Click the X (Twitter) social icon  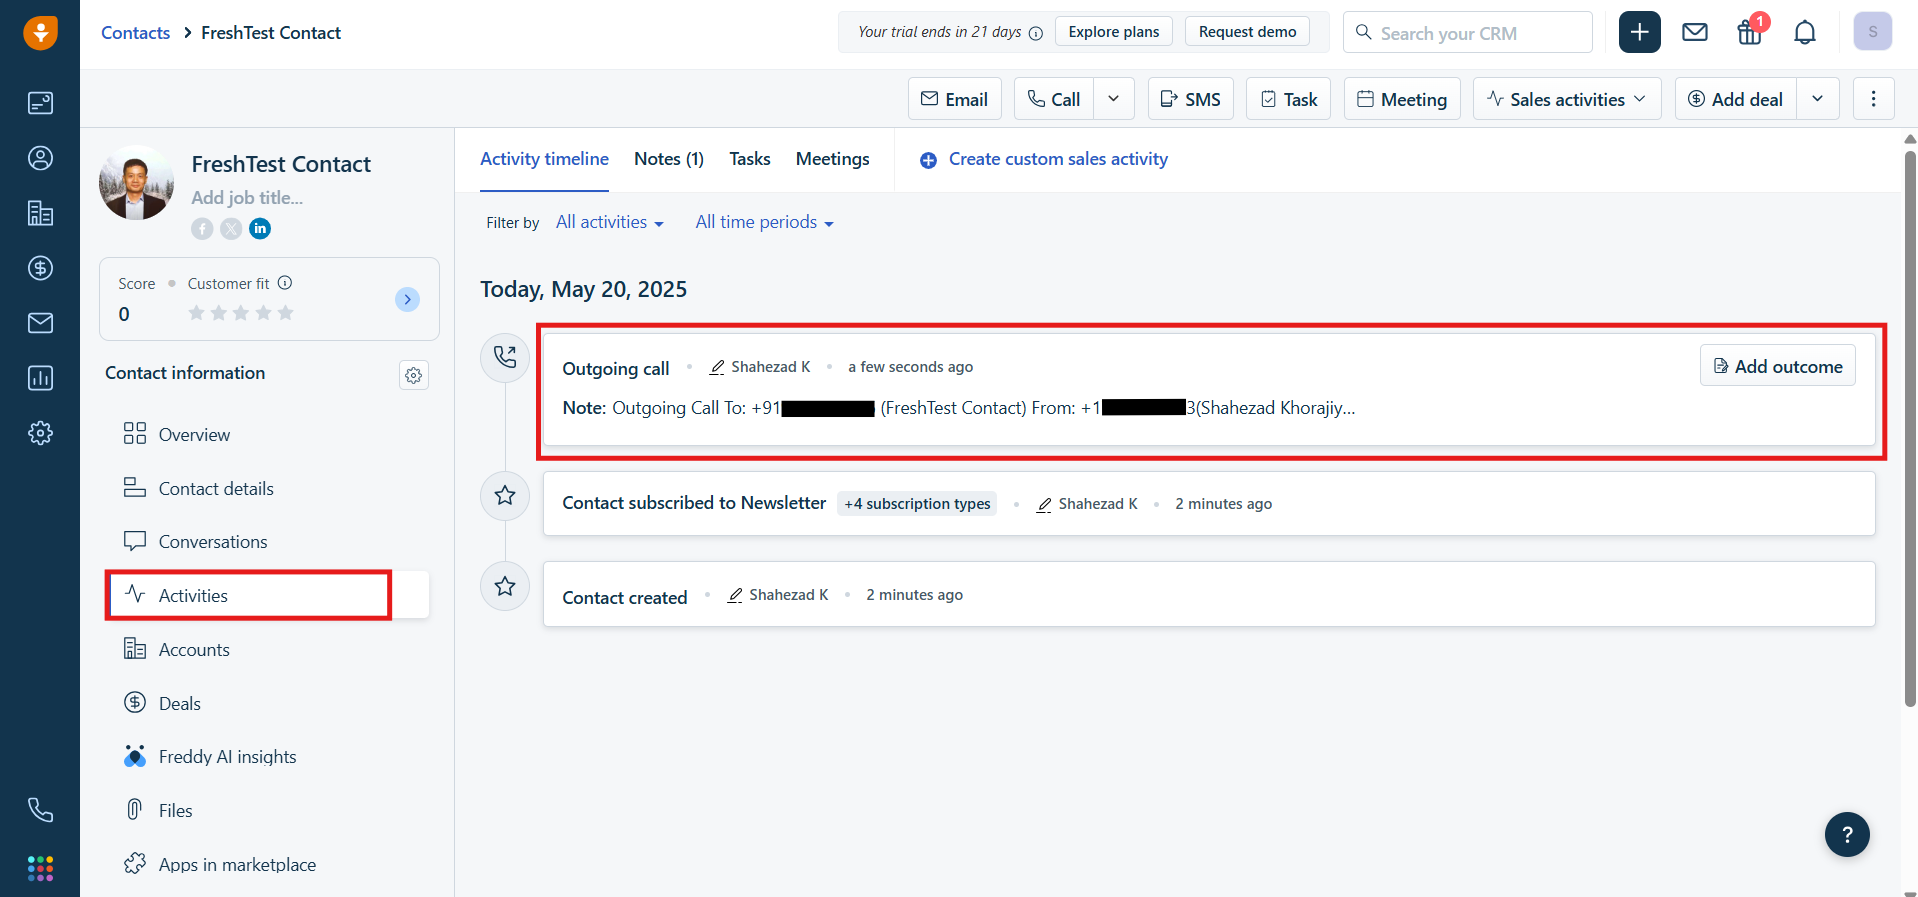coord(231,229)
